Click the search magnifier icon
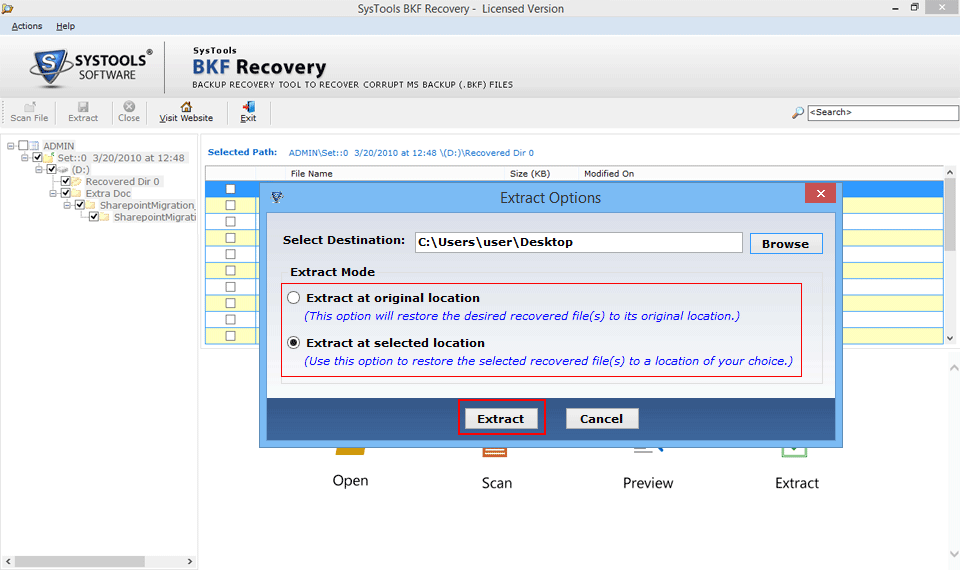The image size is (960, 570). point(797,113)
